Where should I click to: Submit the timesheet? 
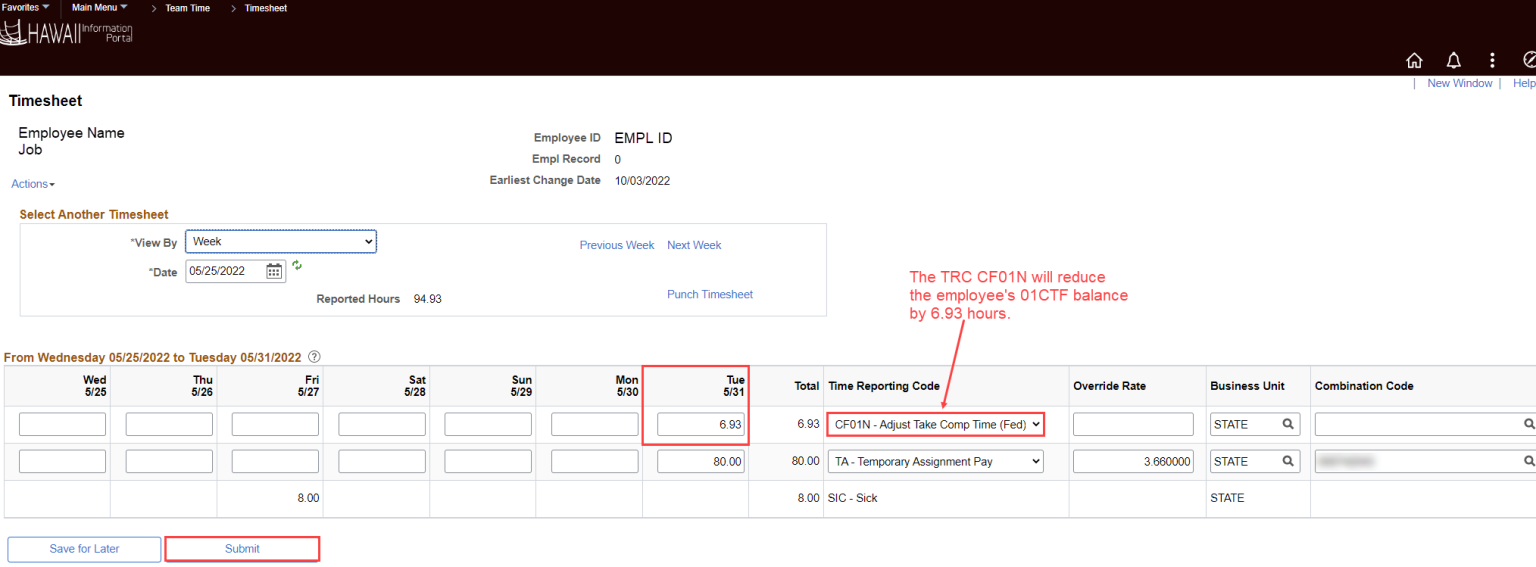click(x=242, y=549)
